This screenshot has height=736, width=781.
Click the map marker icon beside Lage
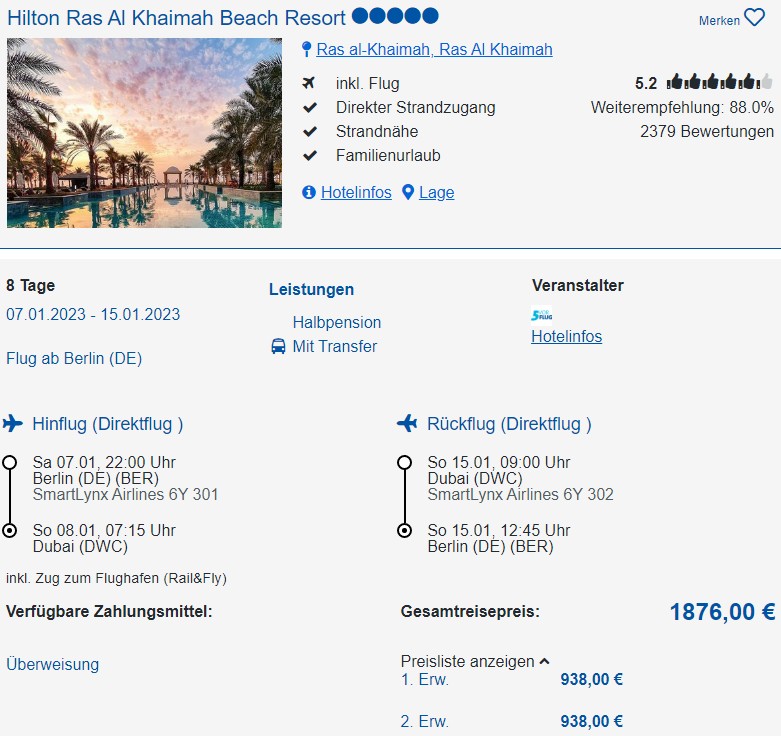coord(408,192)
